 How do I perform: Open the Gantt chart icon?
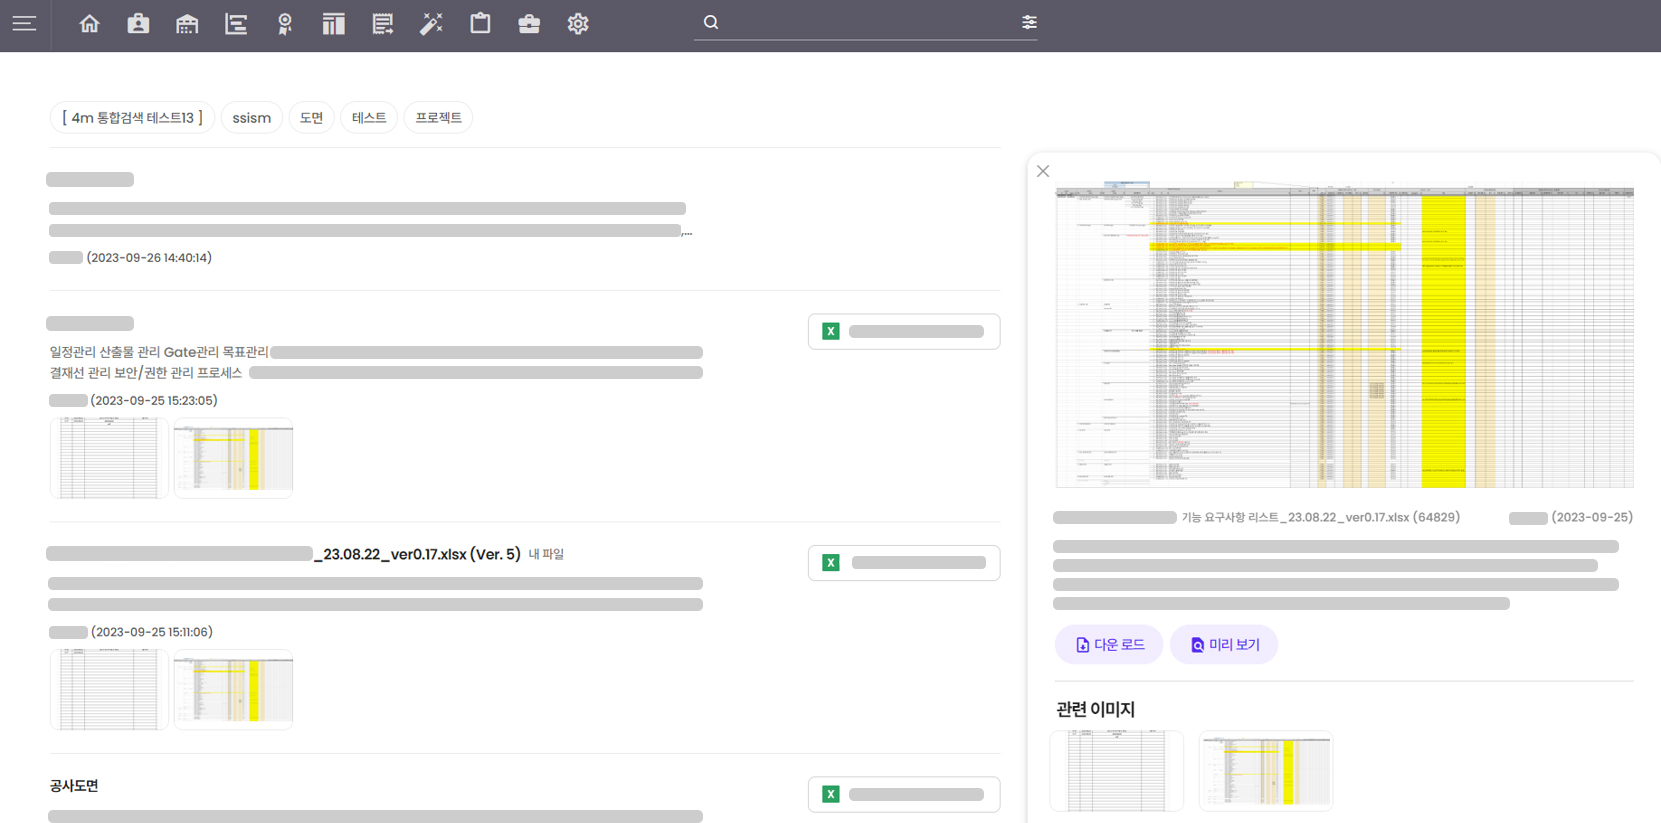click(x=236, y=23)
